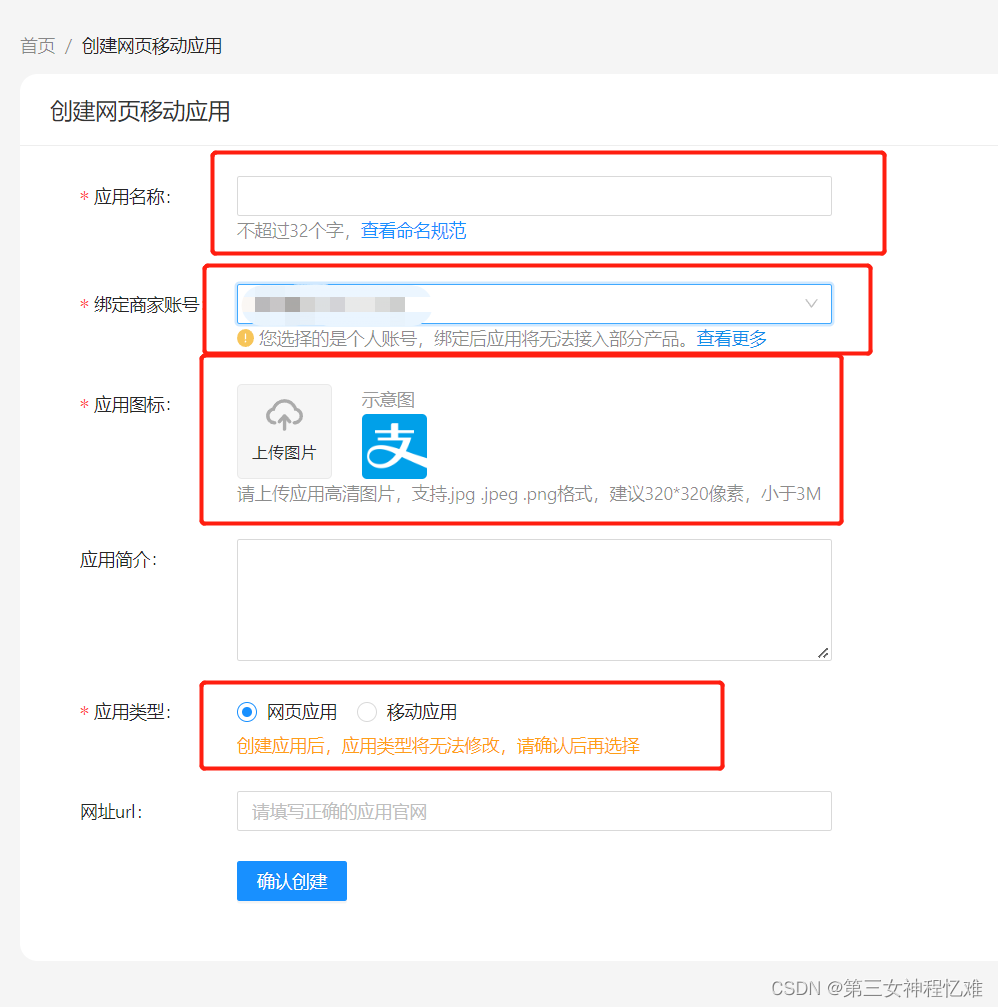Open the 绑定商家账号 dropdown
998x1007 pixels.
click(534, 304)
